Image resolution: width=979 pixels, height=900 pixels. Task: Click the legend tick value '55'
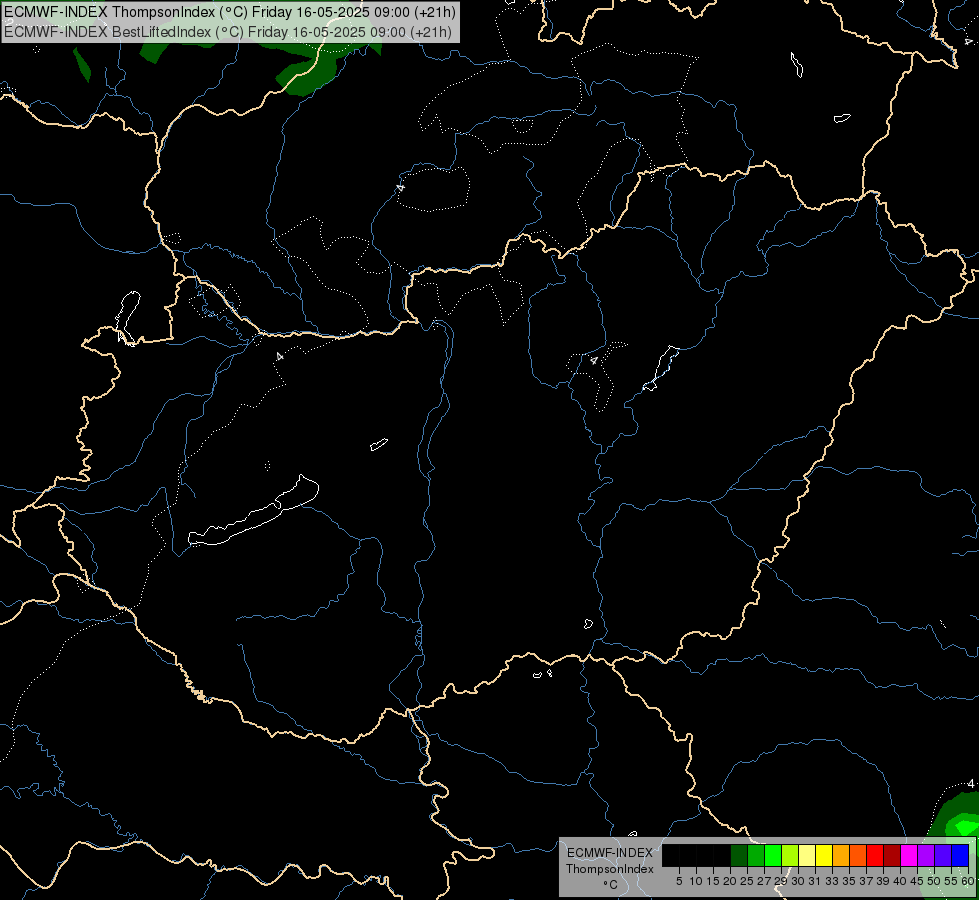[x=951, y=881]
